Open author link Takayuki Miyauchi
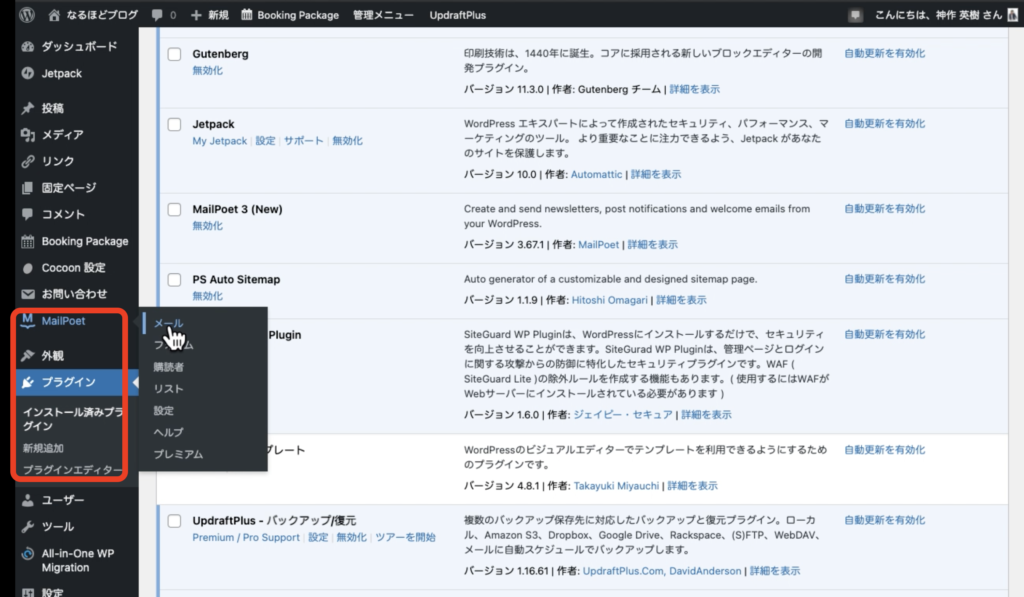Image resolution: width=1024 pixels, height=597 pixels. pos(616,485)
